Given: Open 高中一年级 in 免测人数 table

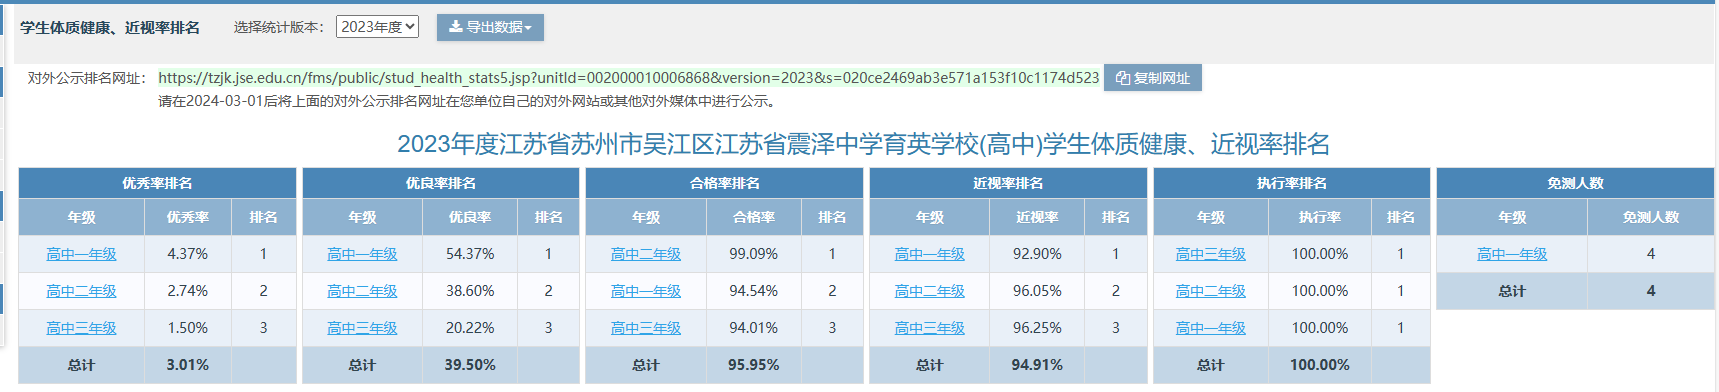Looking at the screenshot, I should [1512, 254].
